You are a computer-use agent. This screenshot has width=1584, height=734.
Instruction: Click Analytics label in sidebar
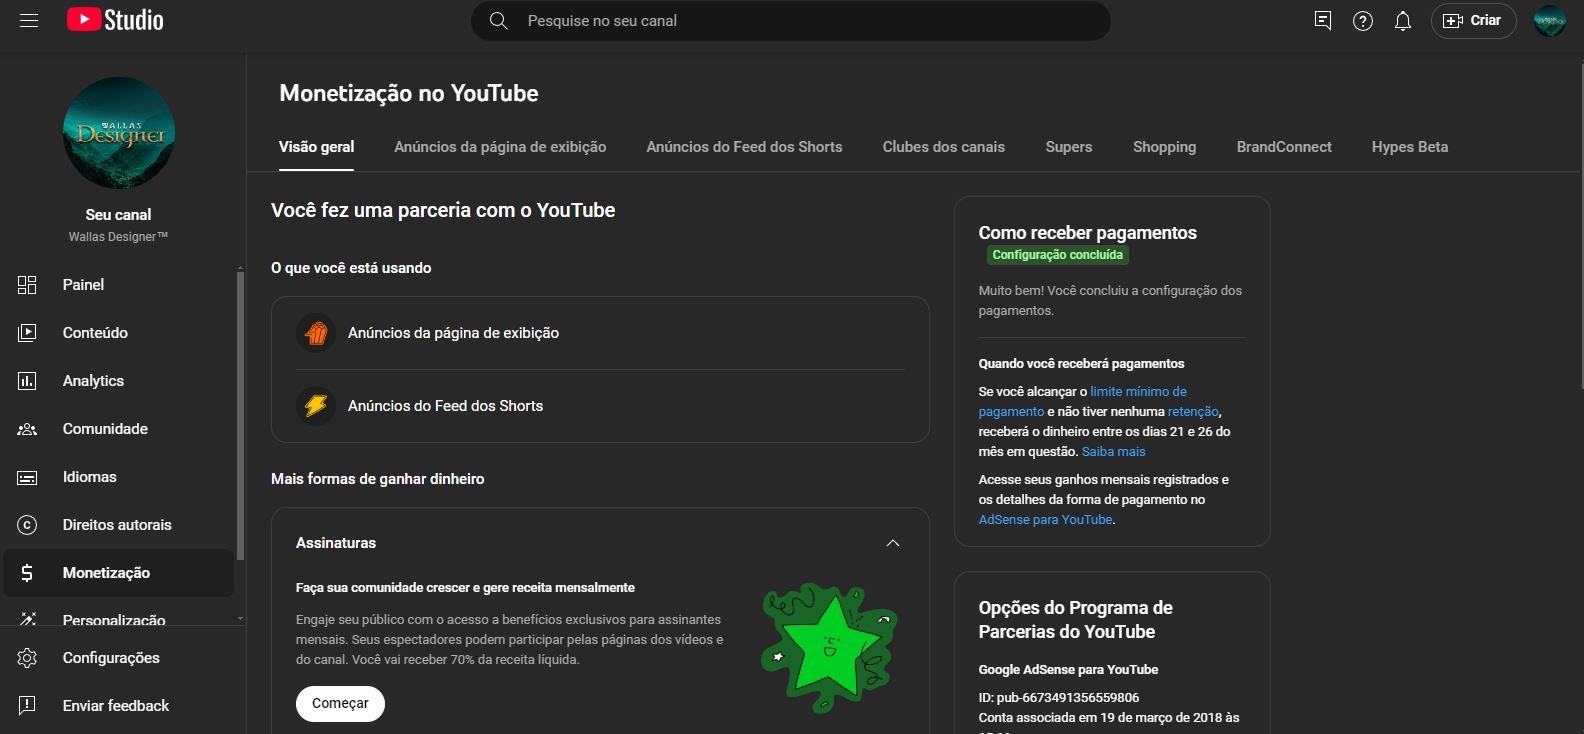coord(93,381)
